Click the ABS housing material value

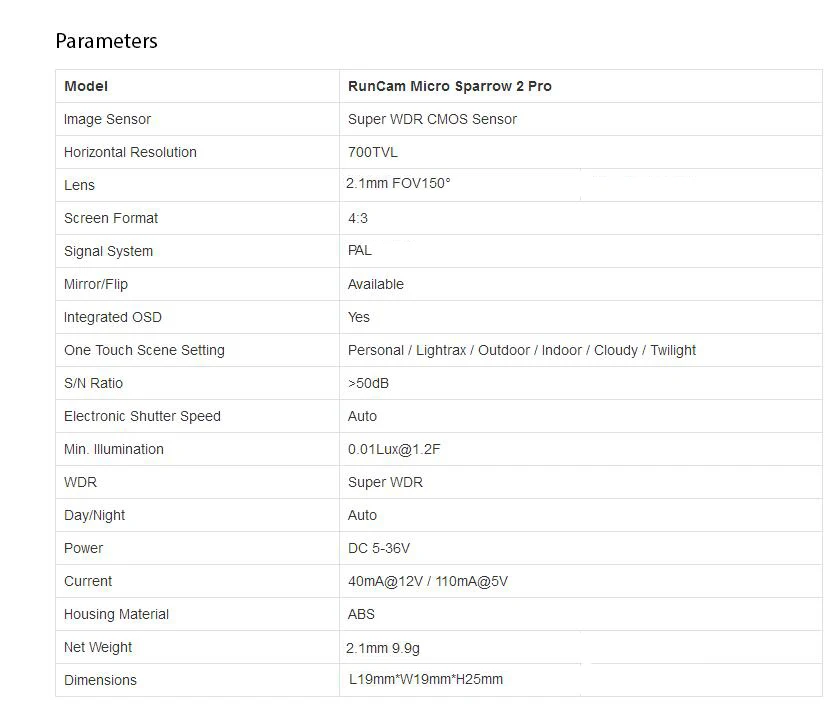tap(361, 614)
